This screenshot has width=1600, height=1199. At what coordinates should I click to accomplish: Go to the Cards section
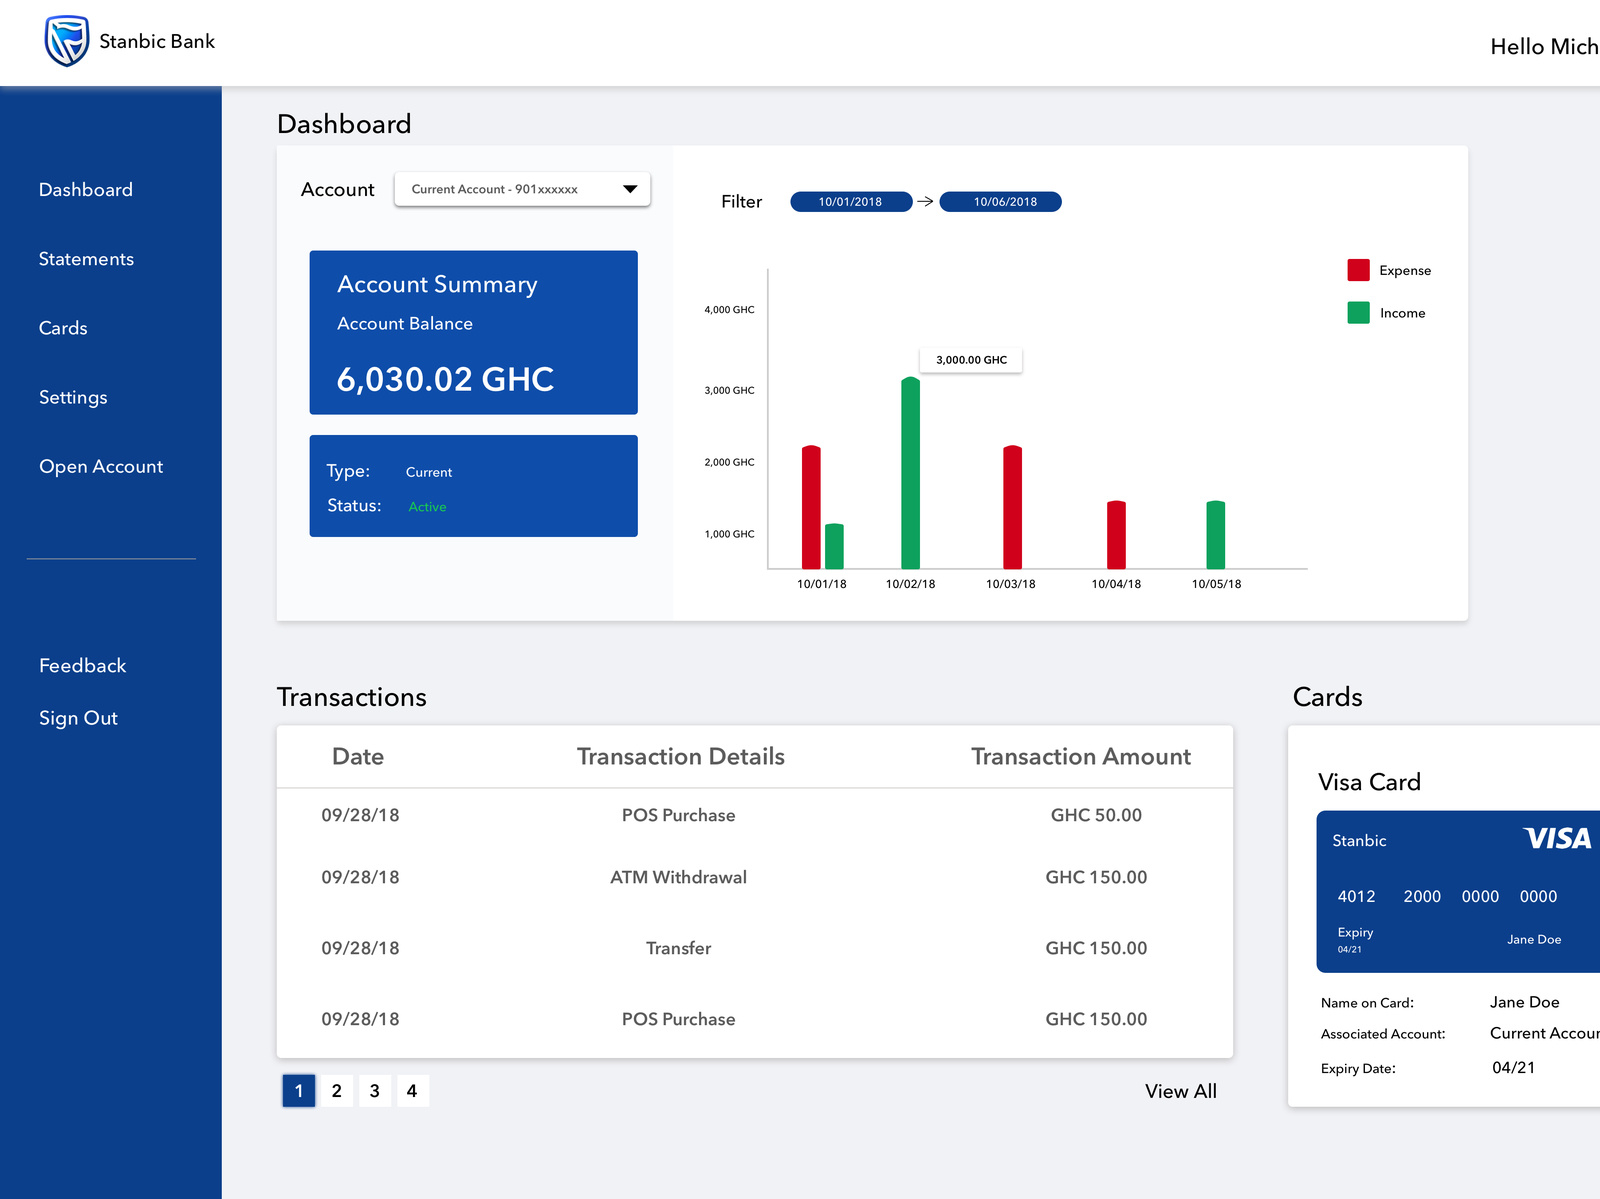(x=63, y=328)
